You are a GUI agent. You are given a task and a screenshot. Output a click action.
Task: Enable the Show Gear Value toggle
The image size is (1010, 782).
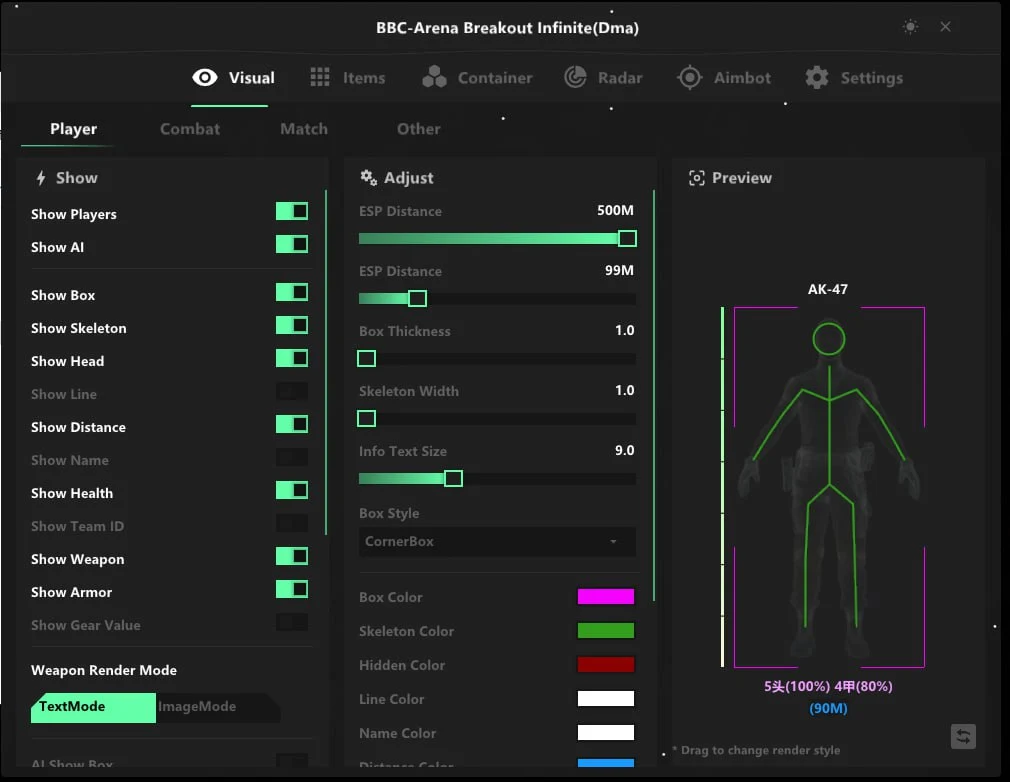pyautogui.click(x=292, y=622)
